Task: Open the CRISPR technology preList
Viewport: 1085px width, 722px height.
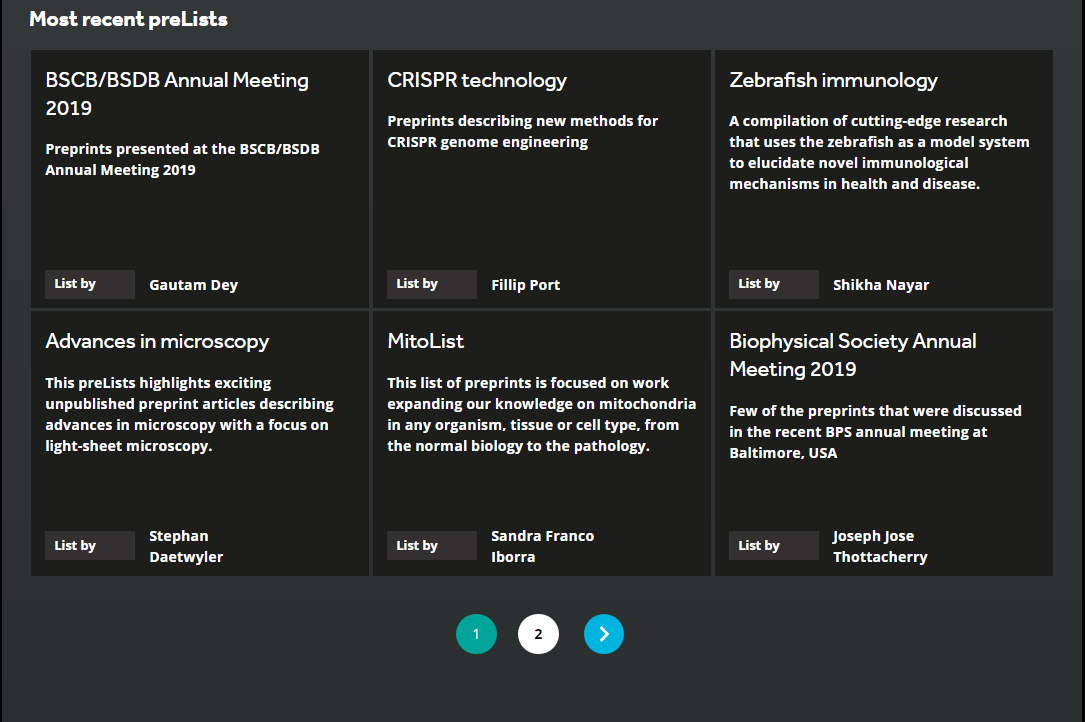Action: (477, 80)
